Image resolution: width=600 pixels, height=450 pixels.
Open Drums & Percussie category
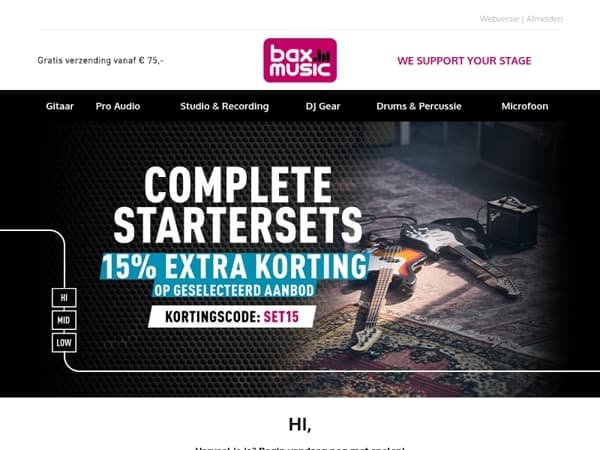[x=419, y=106]
